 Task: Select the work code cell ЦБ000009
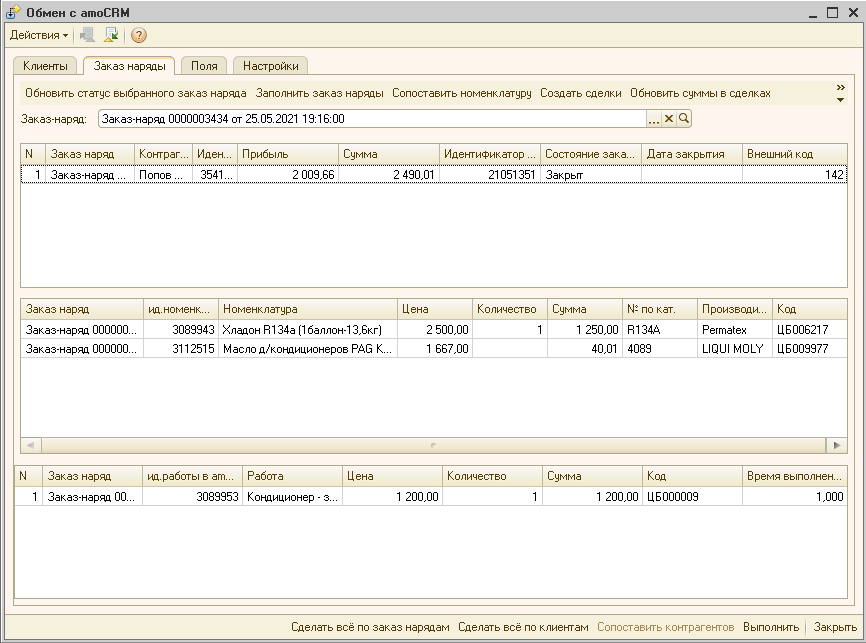[x=692, y=497]
